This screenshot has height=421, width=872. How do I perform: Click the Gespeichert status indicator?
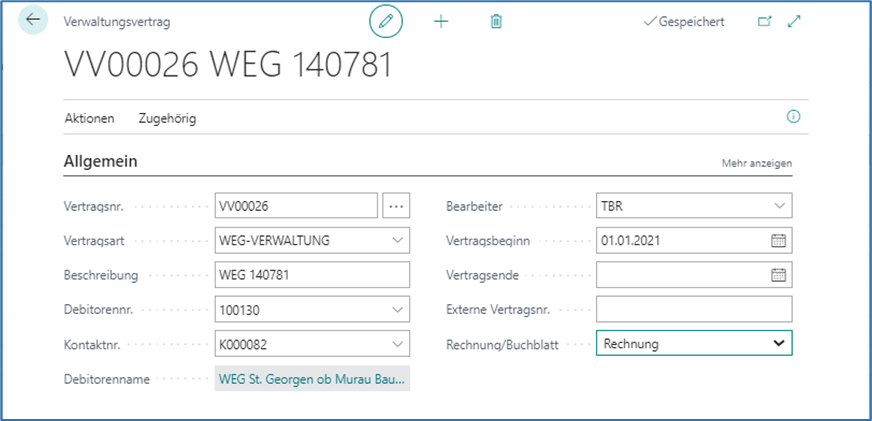click(x=683, y=22)
